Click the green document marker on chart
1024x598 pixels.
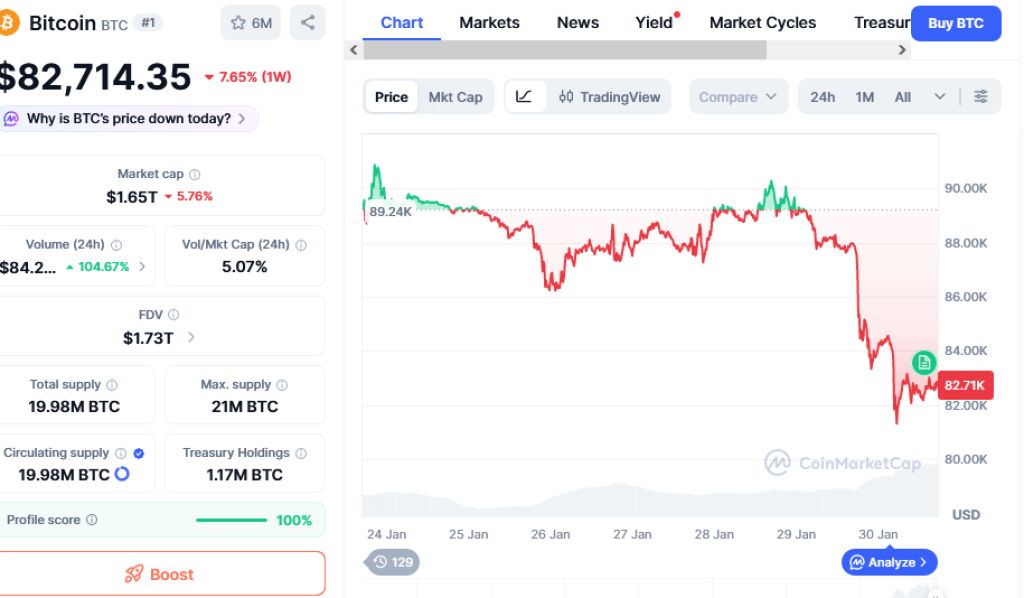(924, 362)
